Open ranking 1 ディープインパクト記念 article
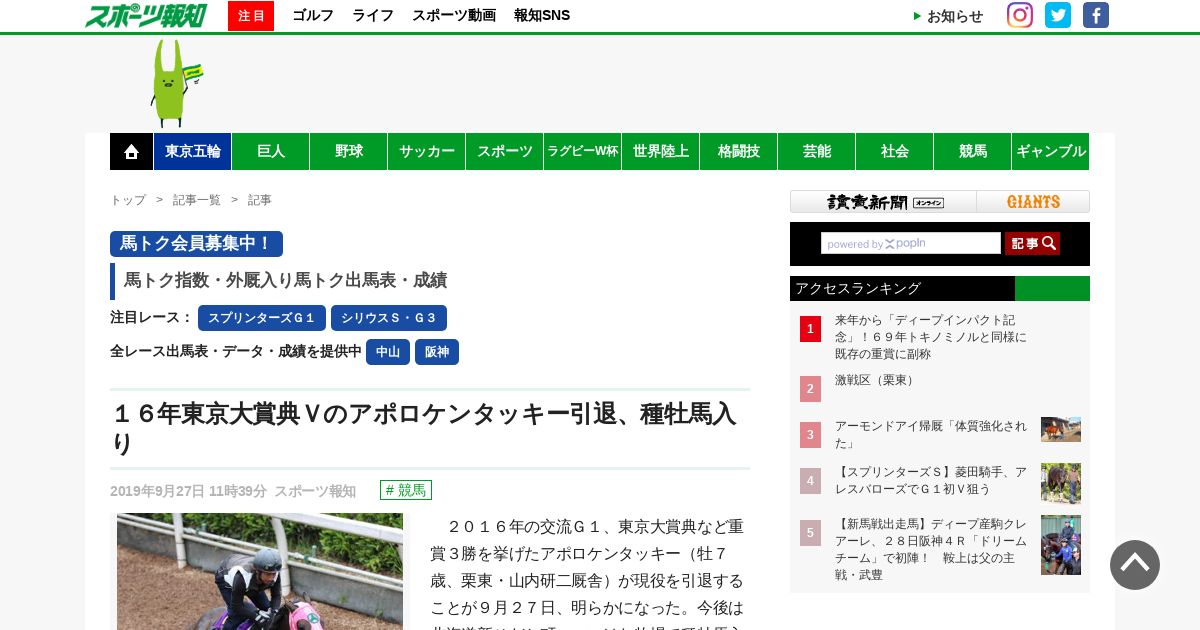1200x630 pixels. tap(931, 337)
